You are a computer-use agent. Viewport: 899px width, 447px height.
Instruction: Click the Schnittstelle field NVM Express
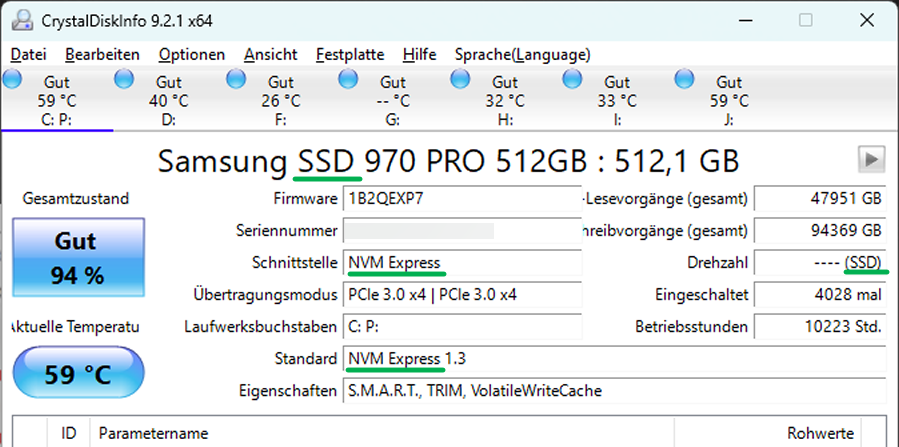462,263
